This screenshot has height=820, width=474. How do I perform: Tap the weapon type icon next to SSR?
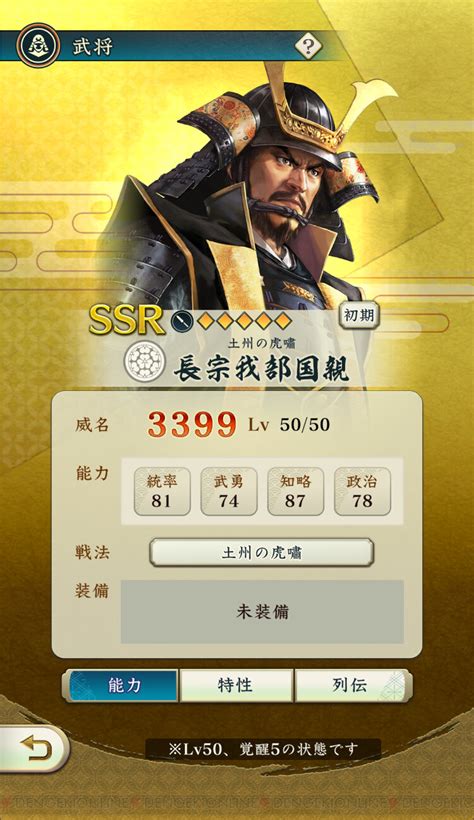(180, 320)
